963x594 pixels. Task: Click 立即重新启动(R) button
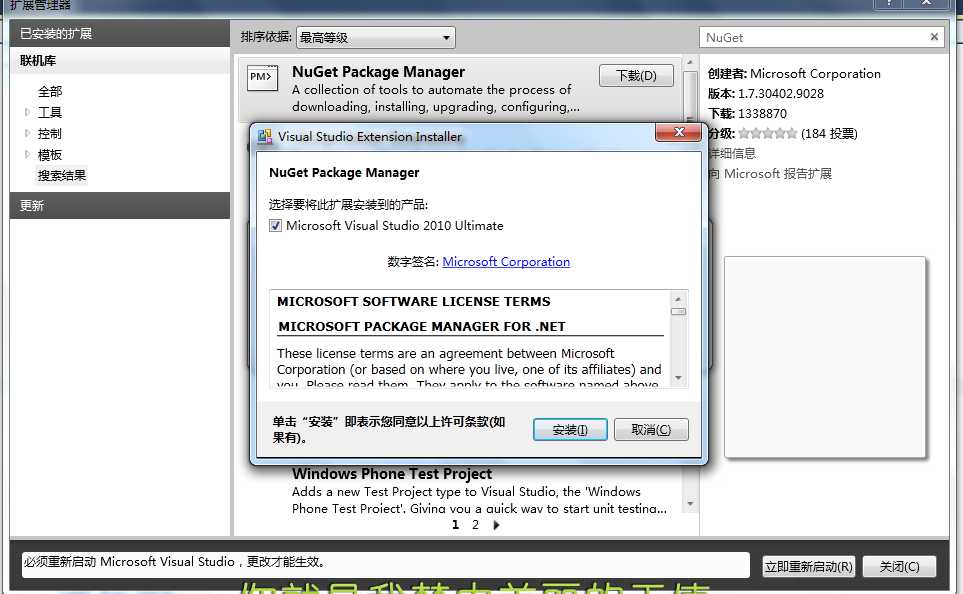808,566
